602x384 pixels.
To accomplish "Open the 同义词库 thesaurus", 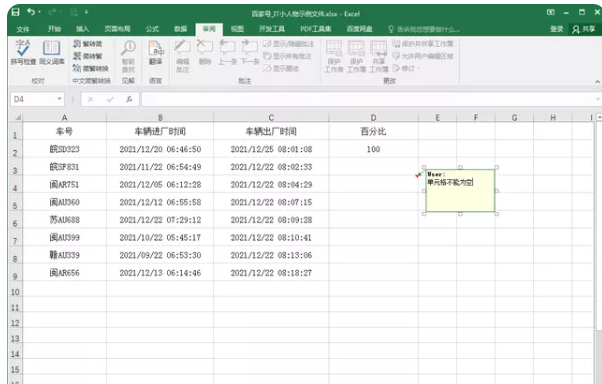I will (52, 52).
